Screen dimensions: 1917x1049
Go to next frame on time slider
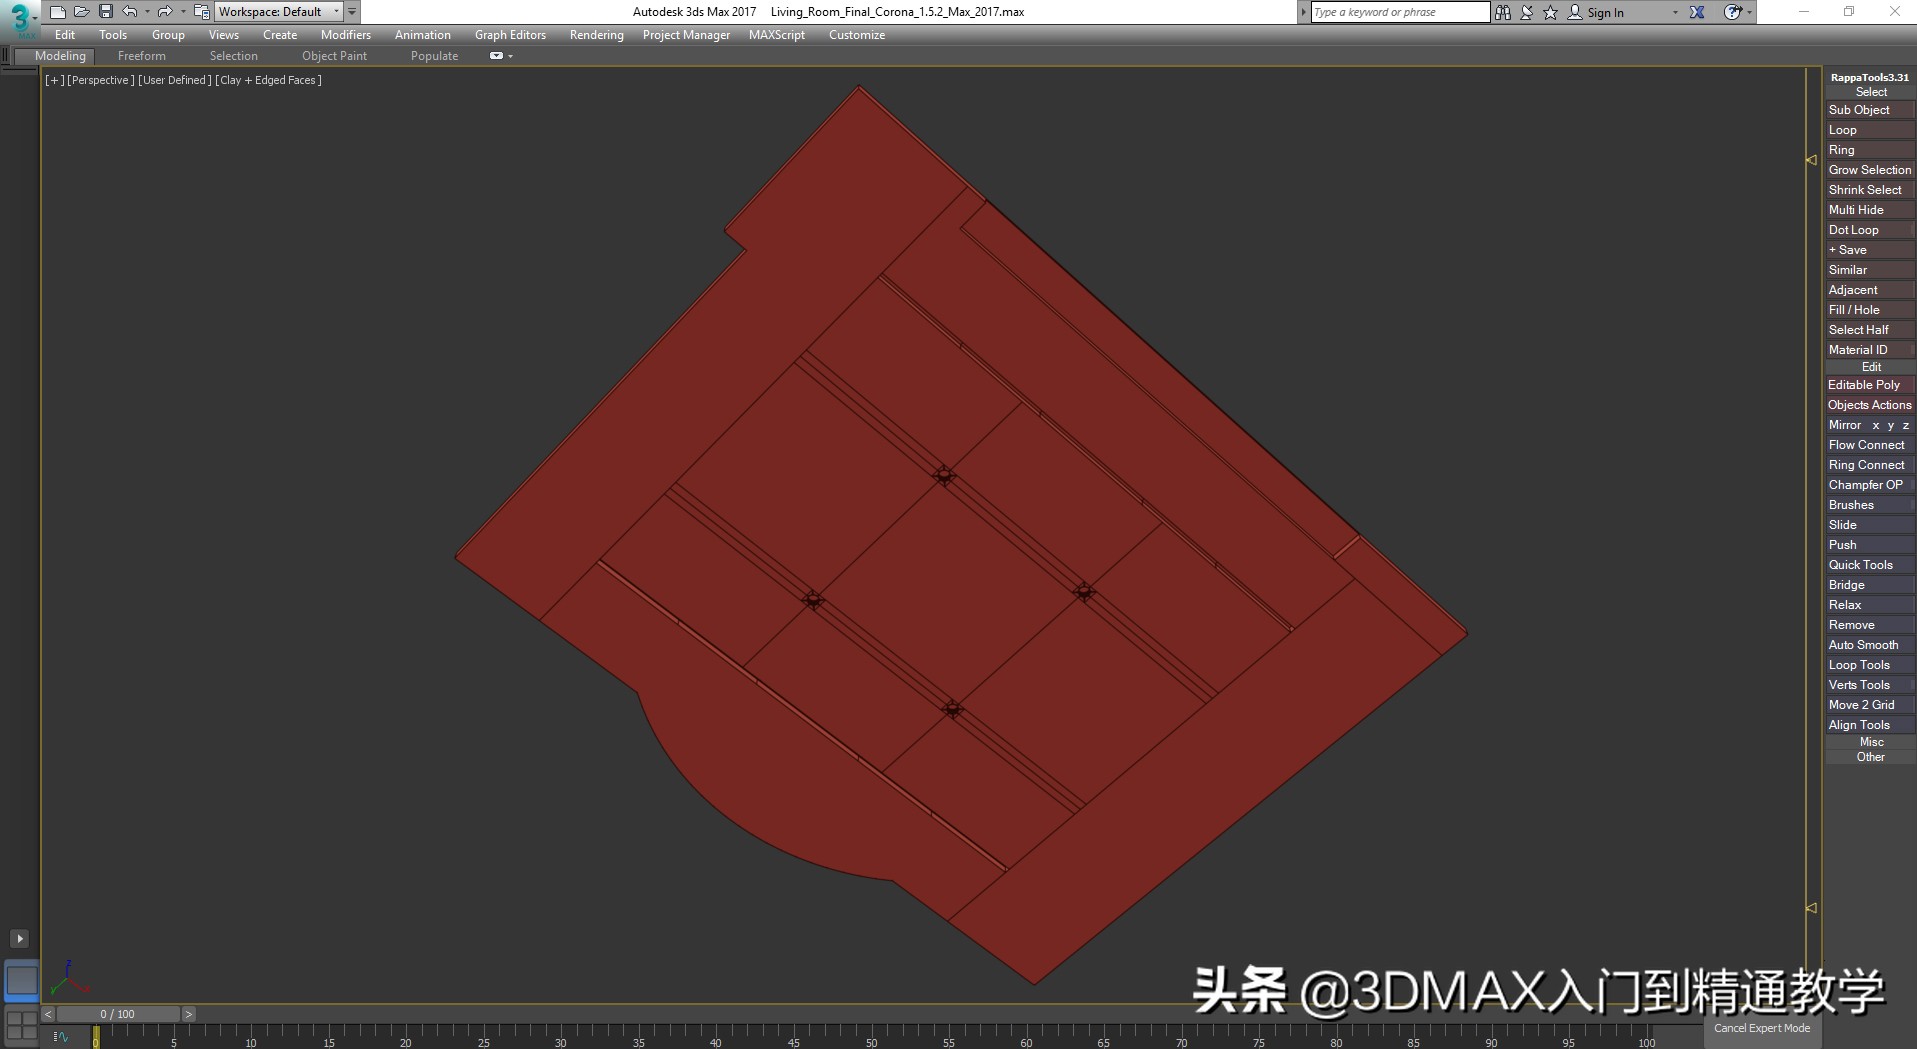[x=188, y=1014]
